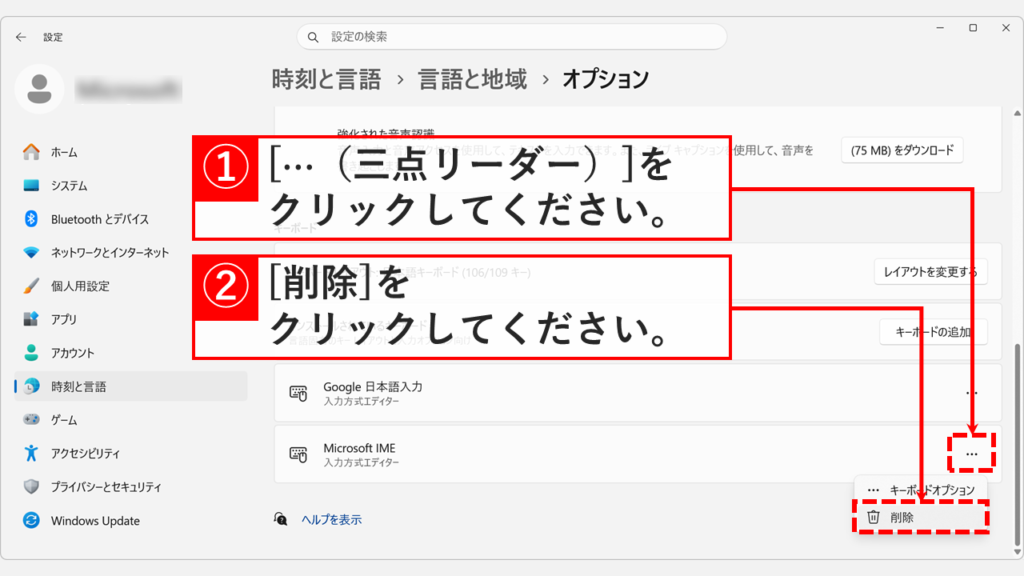Minimize the 設定 window

[940, 28]
